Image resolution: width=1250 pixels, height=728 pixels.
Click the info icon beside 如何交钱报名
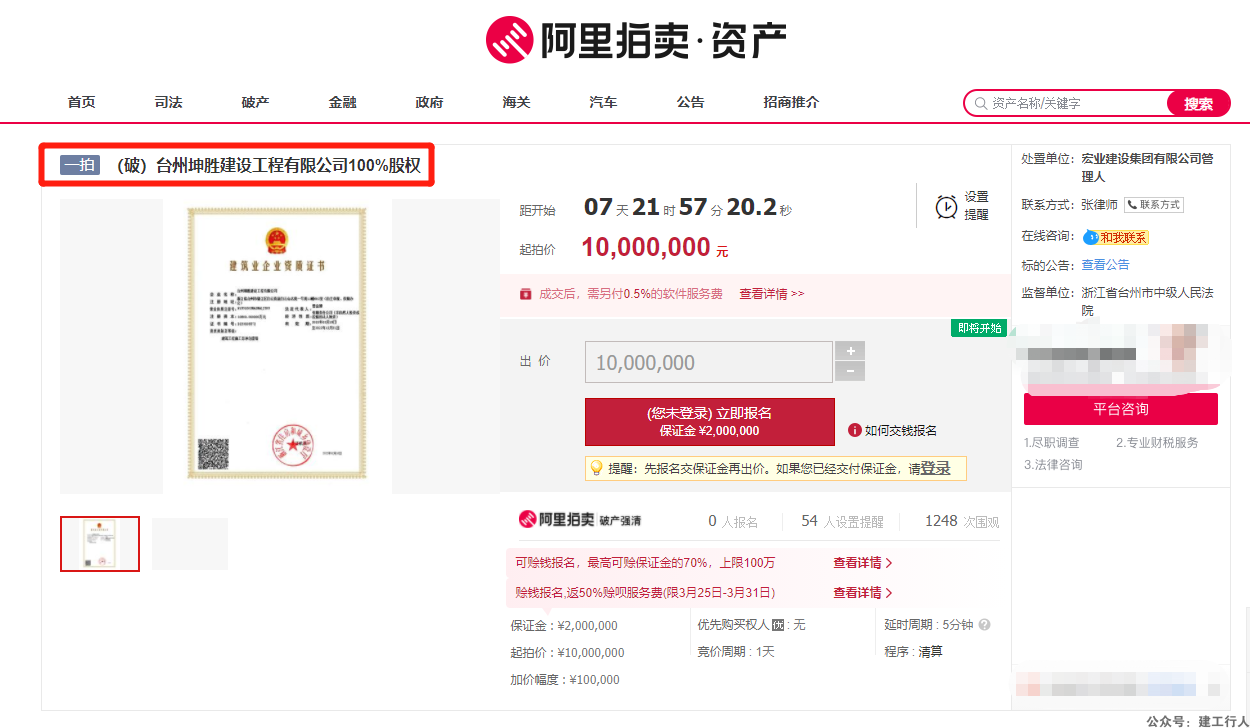click(855, 430)
